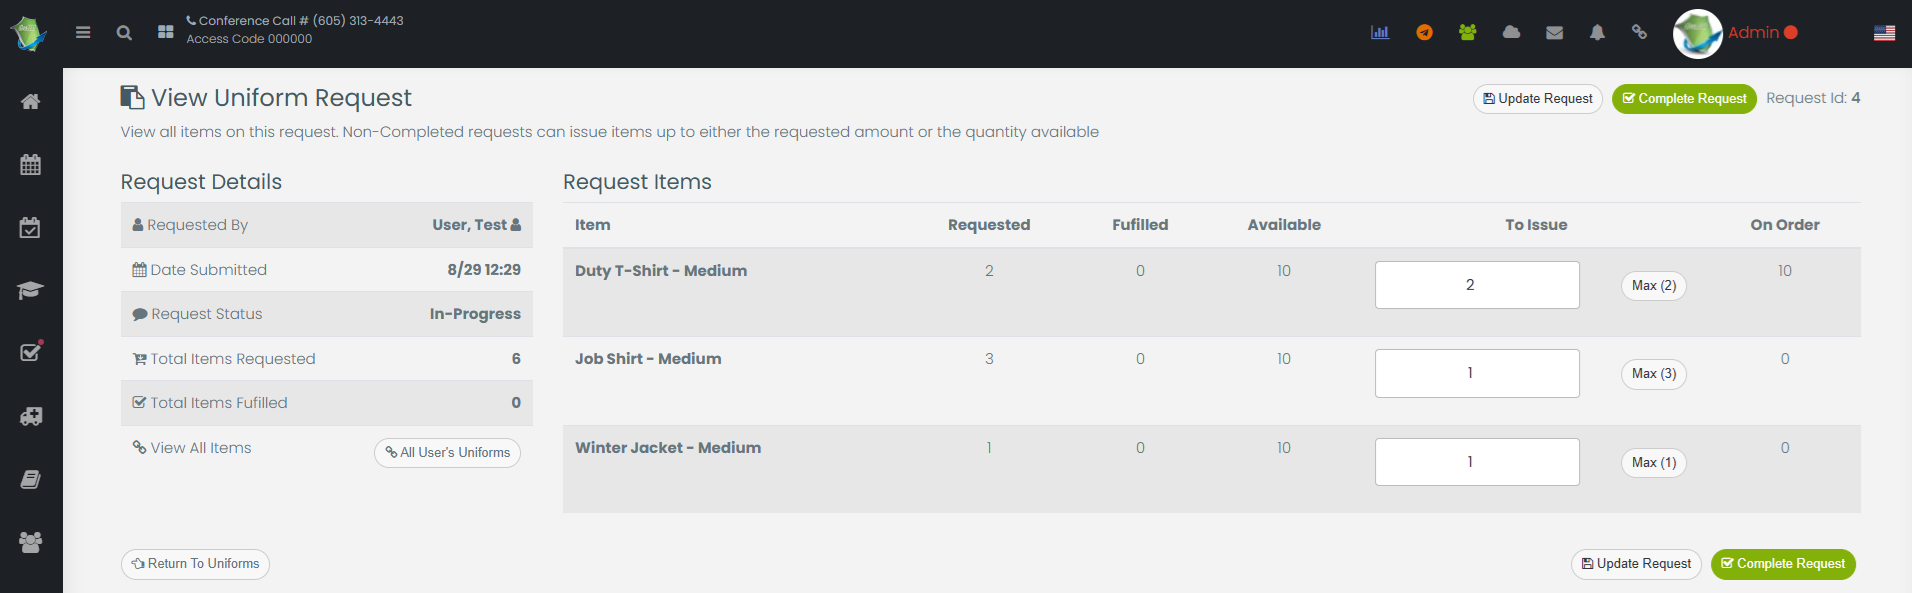Set Duty T-Shirt quantity with Max (2)
The image size is (1912, 593).
pos(1653,286)
